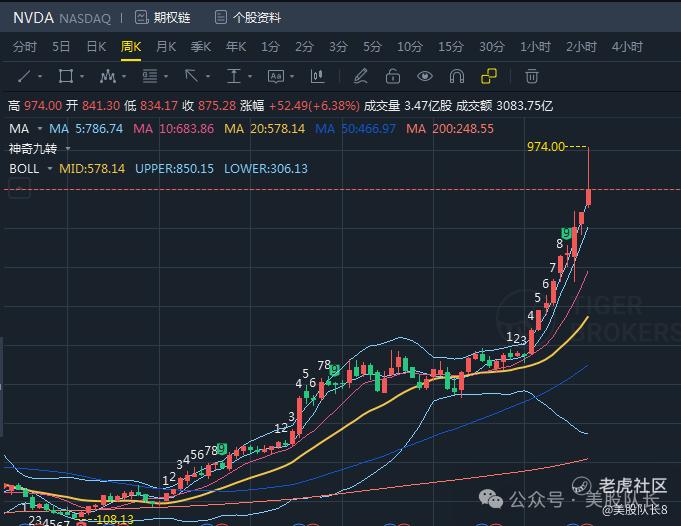Click the 974.00 high price label
681x526 pixels.
[546, 146]
